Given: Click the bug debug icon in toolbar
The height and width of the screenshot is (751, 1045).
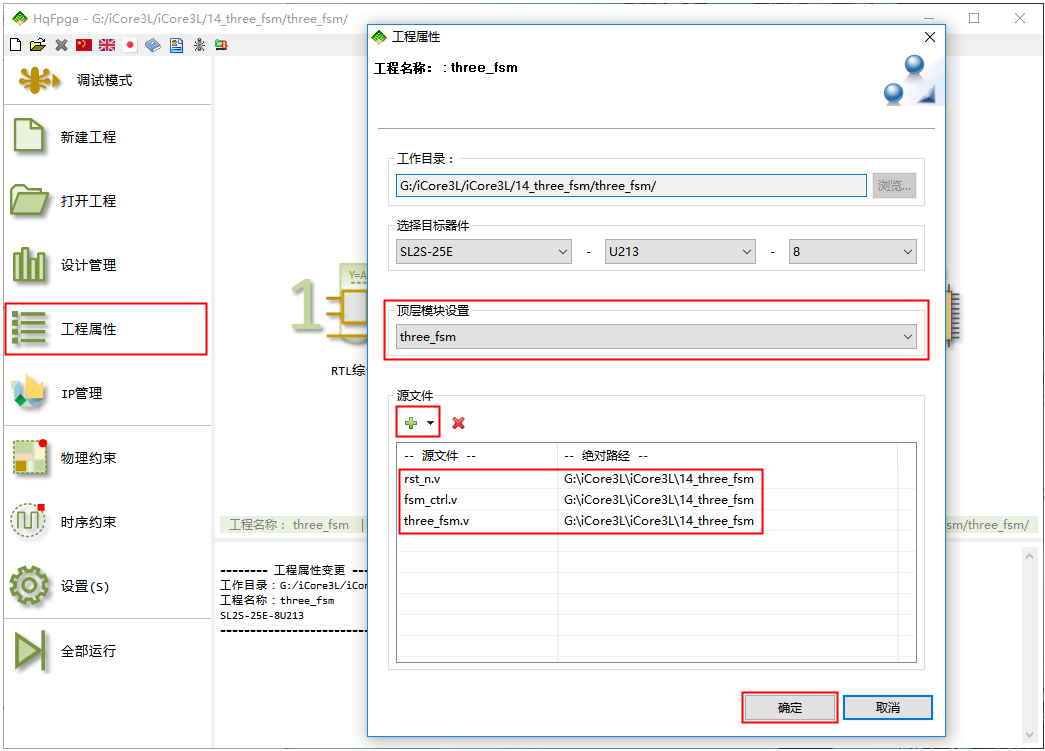Looking at the screenshot, I should coord(199,45).
